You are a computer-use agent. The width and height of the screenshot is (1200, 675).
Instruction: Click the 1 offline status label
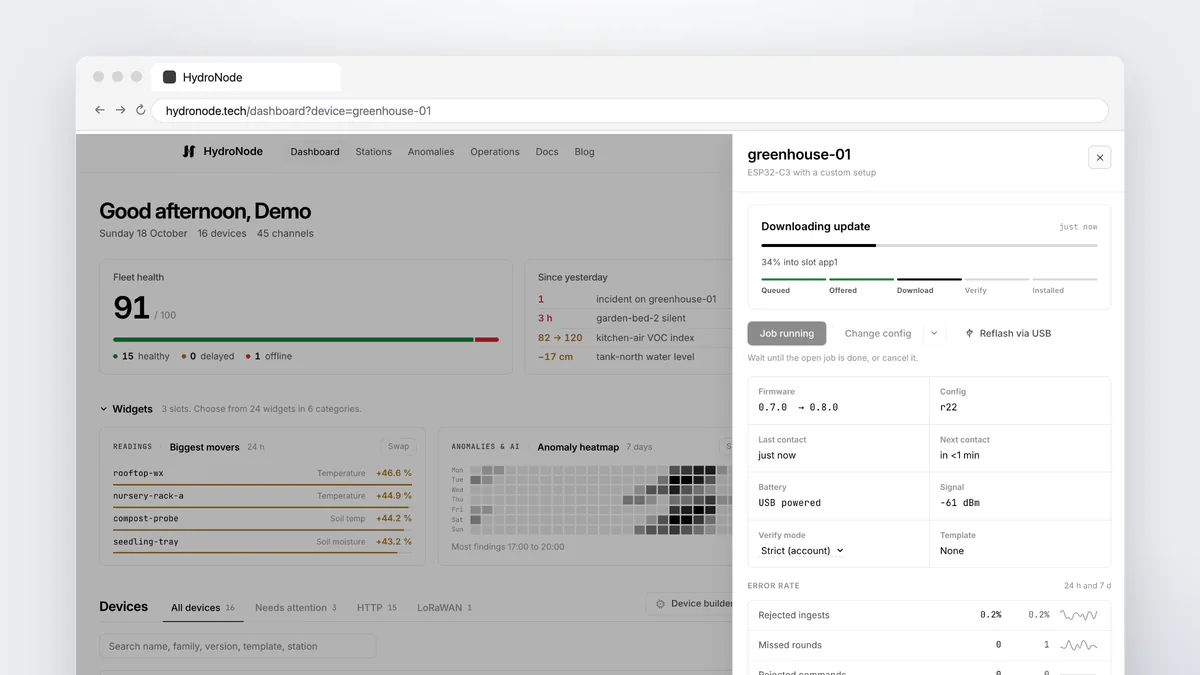[269, 356]
